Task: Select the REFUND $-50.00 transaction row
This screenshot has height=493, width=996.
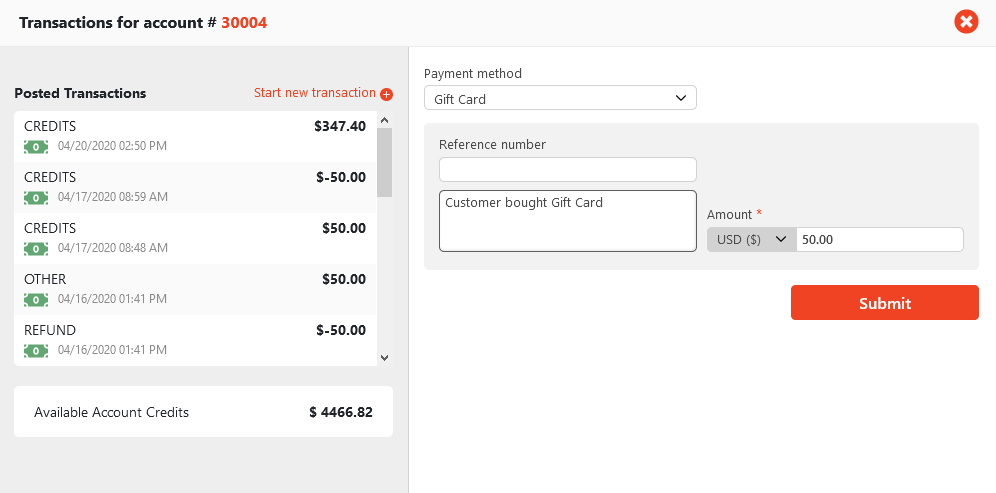Action: 195,340
